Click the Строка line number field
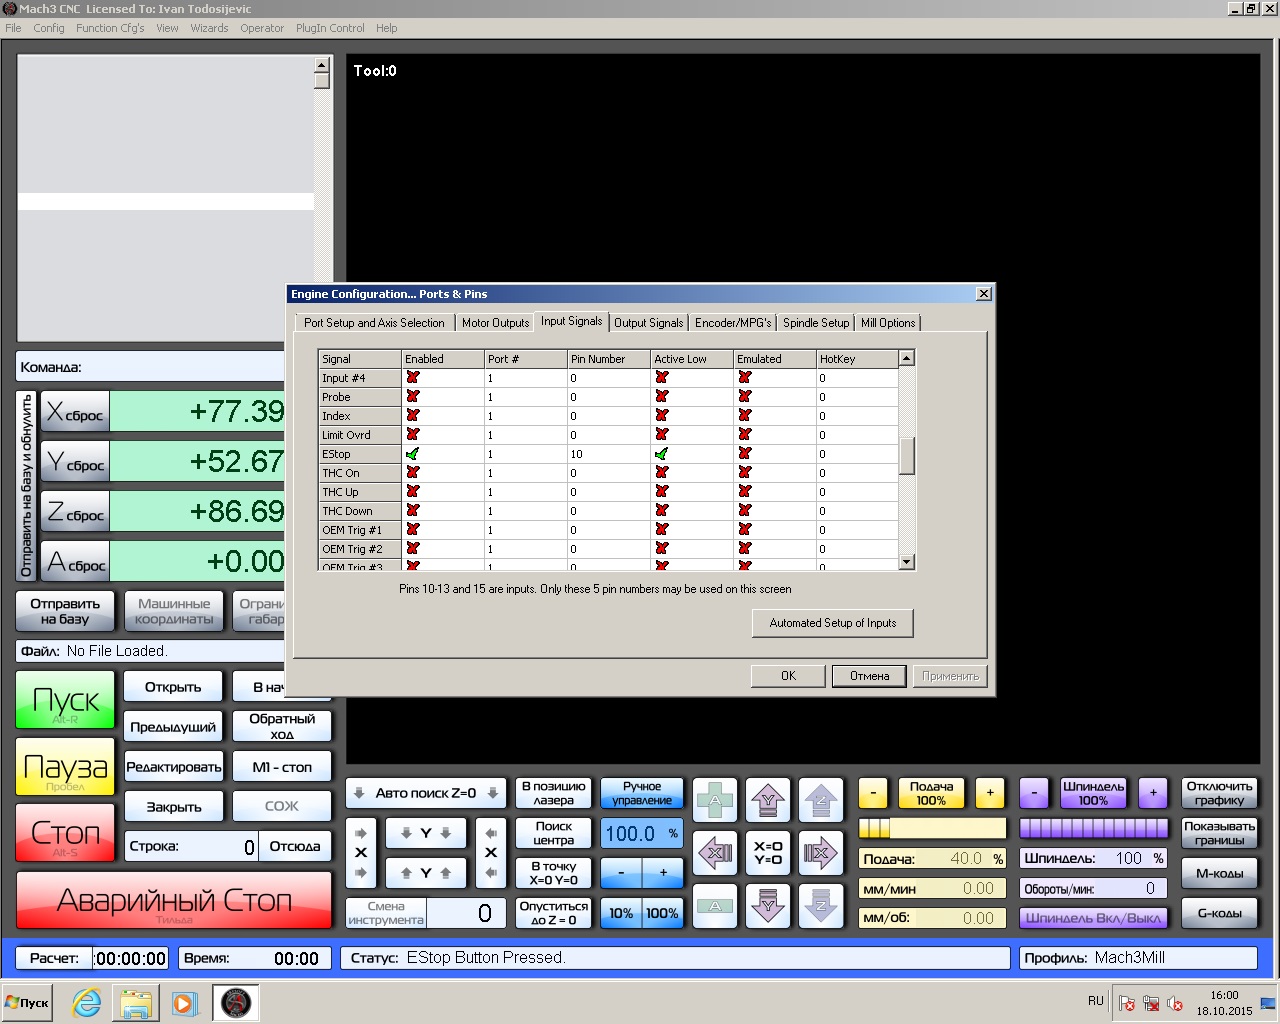The image size is (1280, 1024). click(192, 846)
